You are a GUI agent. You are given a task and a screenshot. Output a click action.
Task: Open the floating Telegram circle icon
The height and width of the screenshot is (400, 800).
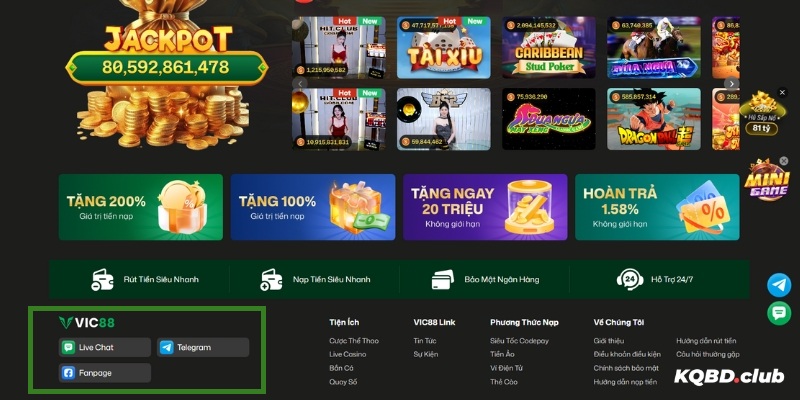(x=779, y=285)
